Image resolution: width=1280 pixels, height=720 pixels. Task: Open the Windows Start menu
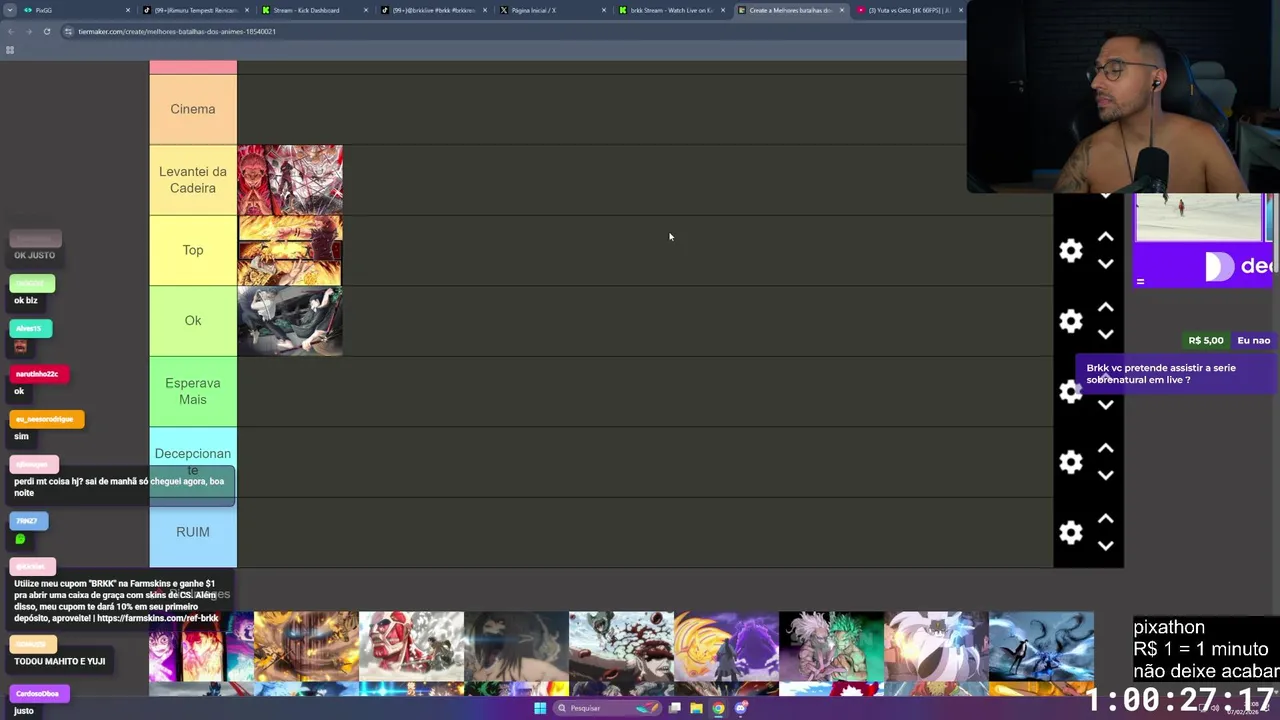point(540,708)
